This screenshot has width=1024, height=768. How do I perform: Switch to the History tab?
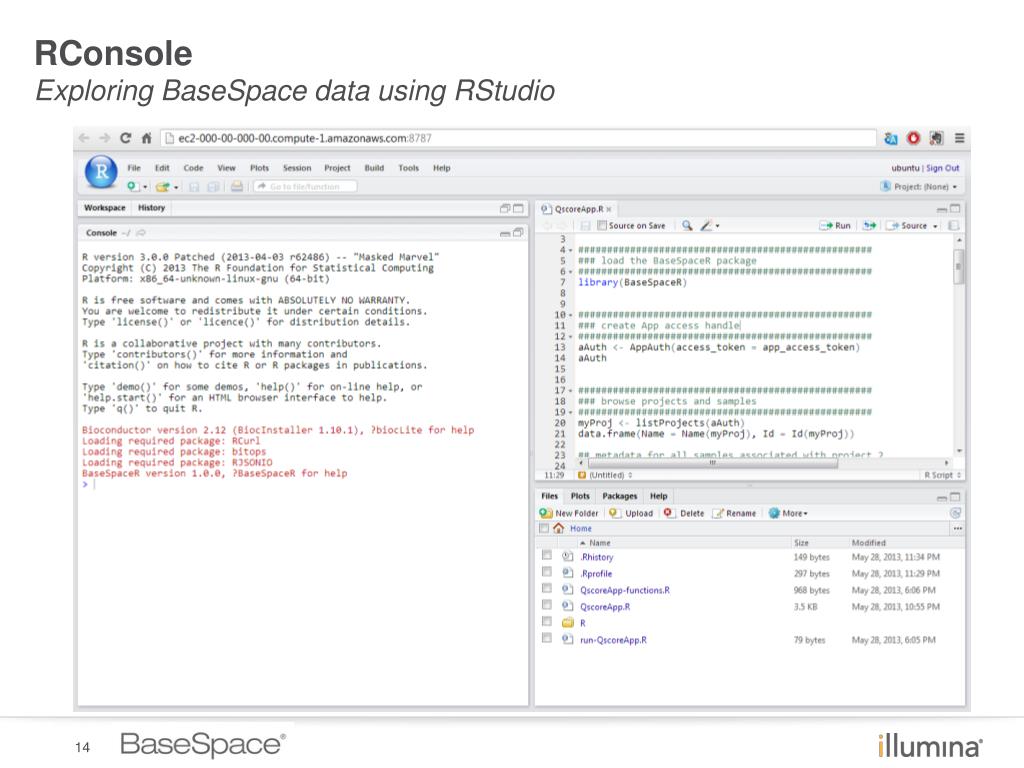click(152, 208)
